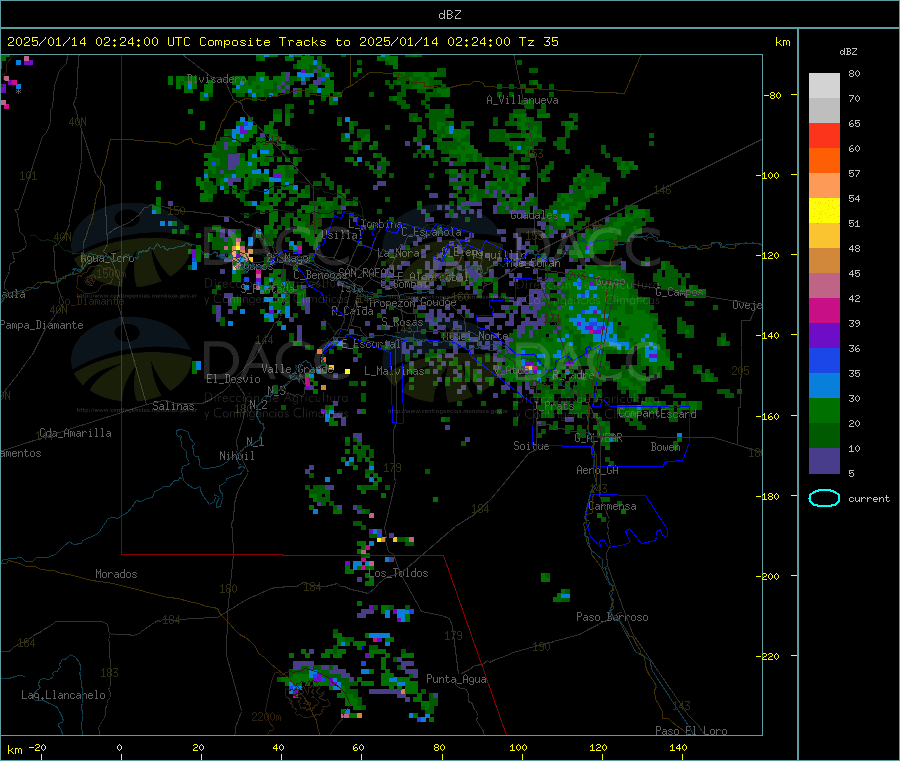Click the composite tracks timestamp header
The height and width of the screenshot is (761, 900).
[x=282, y=42]
